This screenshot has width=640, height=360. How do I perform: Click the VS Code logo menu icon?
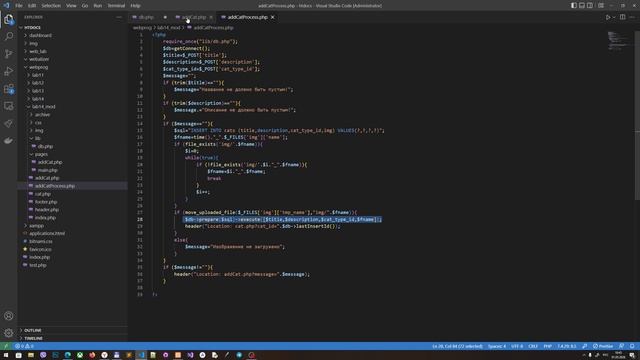(7, 6)
